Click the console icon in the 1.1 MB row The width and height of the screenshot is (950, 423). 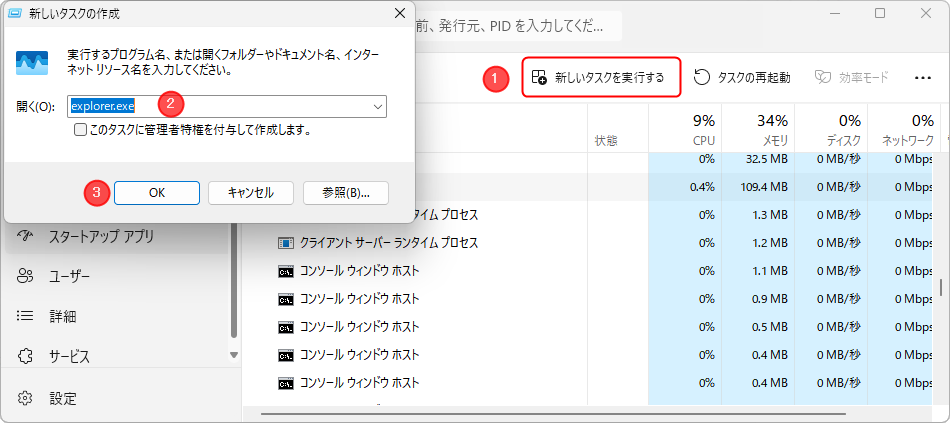click(x=285, y=271)
